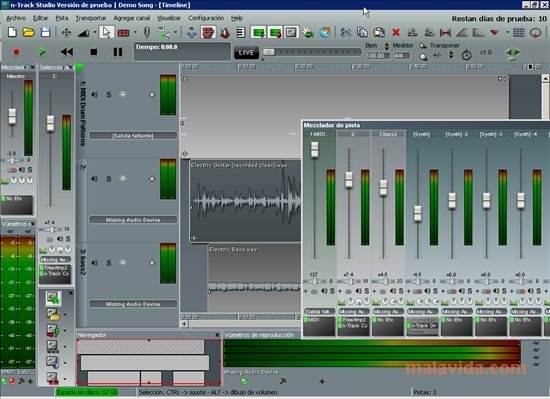Click the fade-out ramp icon
550x399 pixels.
pyautogui.click(x=478, y=33)
